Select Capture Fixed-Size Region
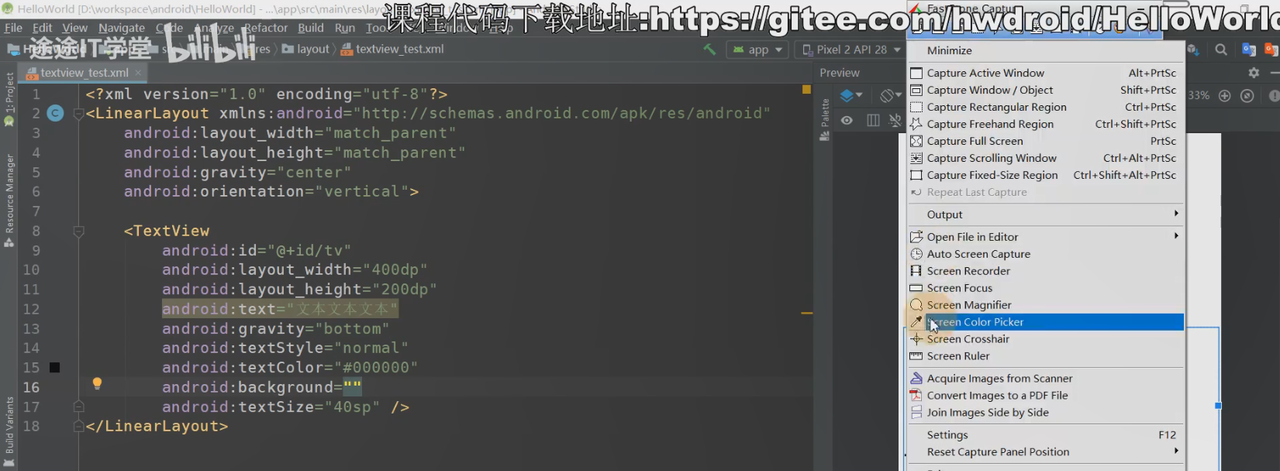This screenshot has height=471, width=1280. 1045,175
